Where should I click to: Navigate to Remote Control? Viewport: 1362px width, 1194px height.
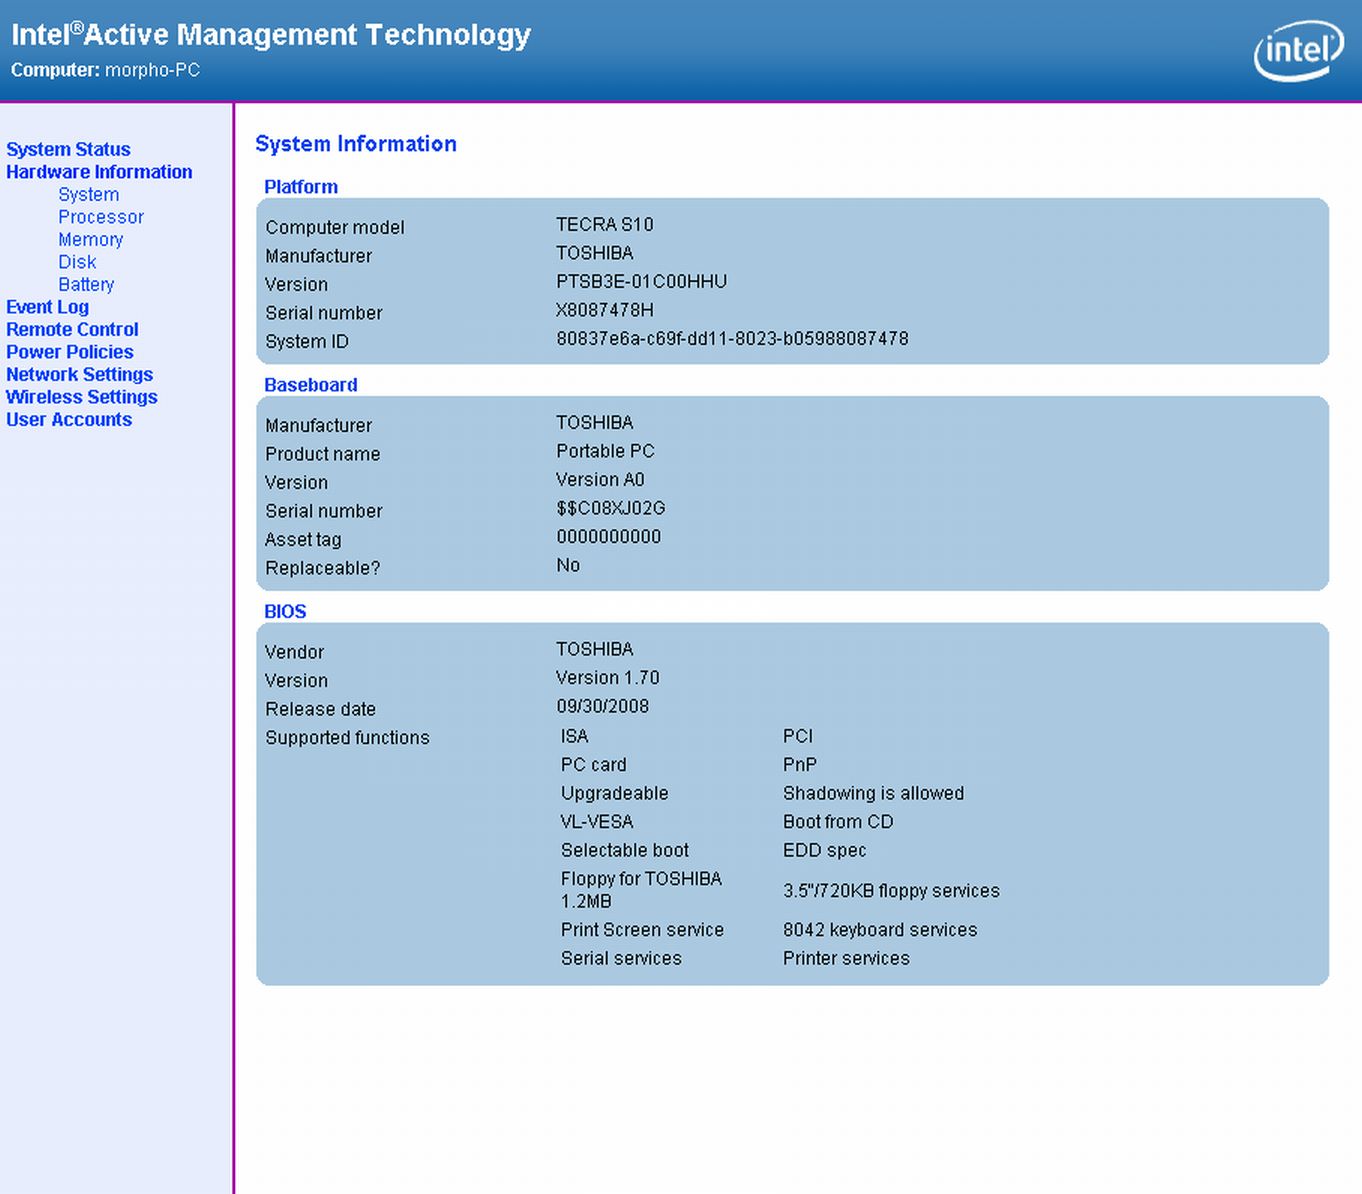[x=72, y=330]
